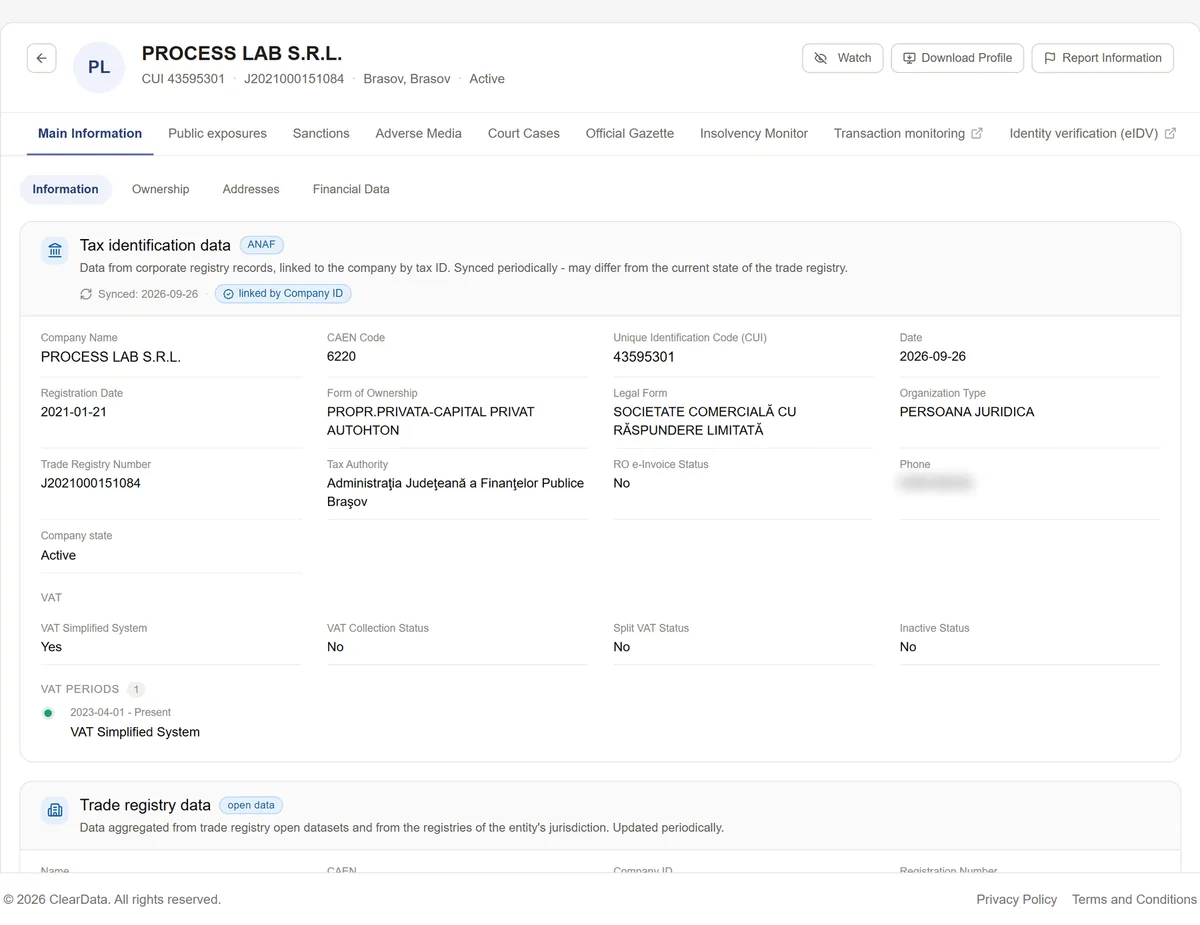The image size is (1200, 925).
Task: Click the RO e-Invoice Status No value
Action: [622, 483]
